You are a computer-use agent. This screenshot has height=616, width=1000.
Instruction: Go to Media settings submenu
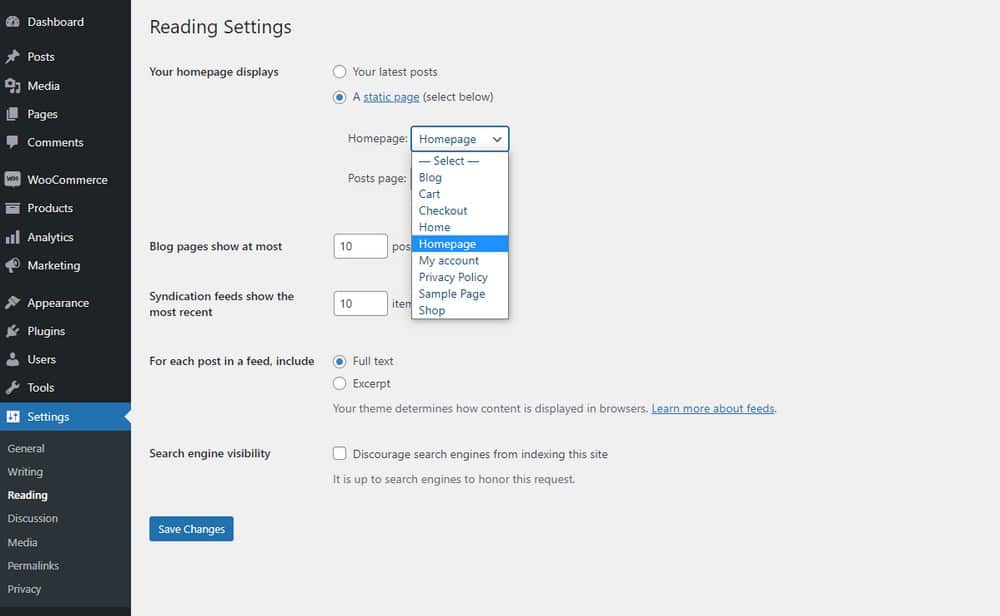point(22,542)
